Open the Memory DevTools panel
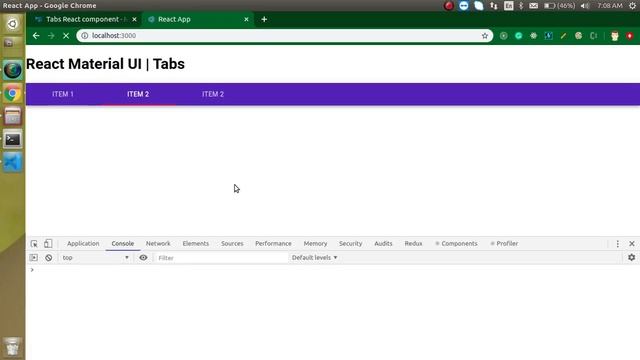The height and width of the screenshot is (360, 640). click(x=315, y=244)
